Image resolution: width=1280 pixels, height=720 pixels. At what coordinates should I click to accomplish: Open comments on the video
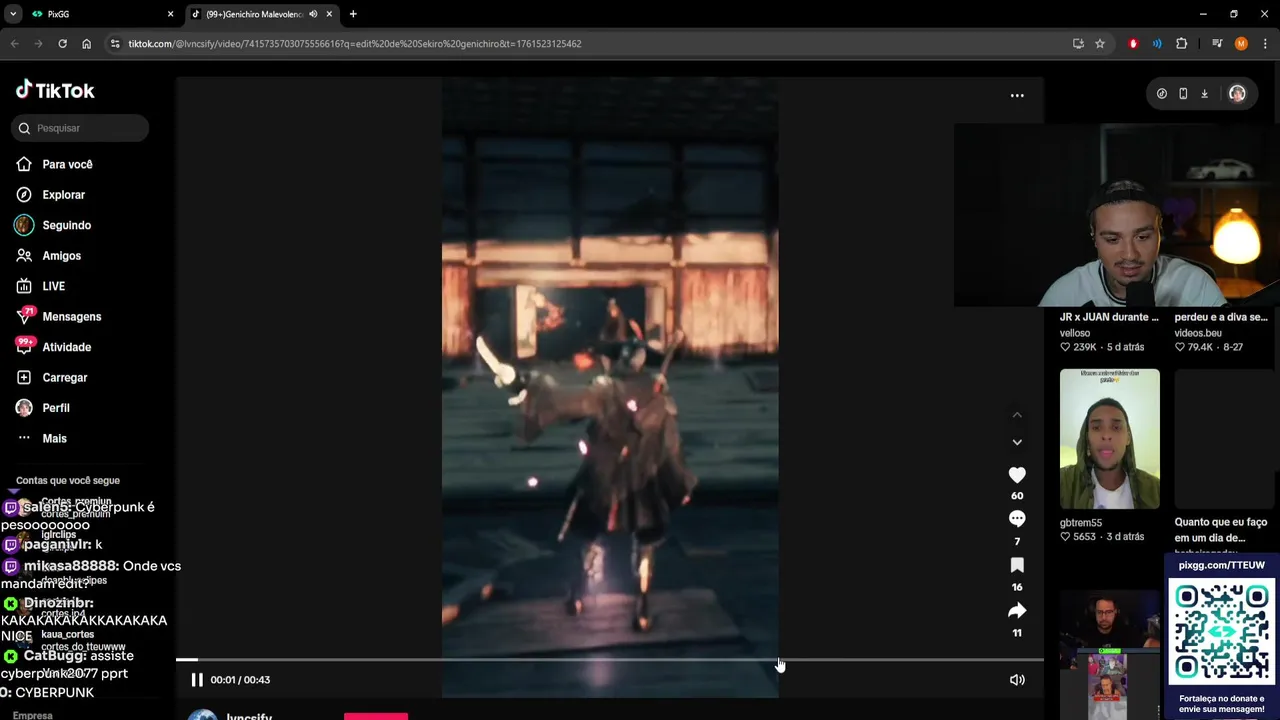[1017, 519]
